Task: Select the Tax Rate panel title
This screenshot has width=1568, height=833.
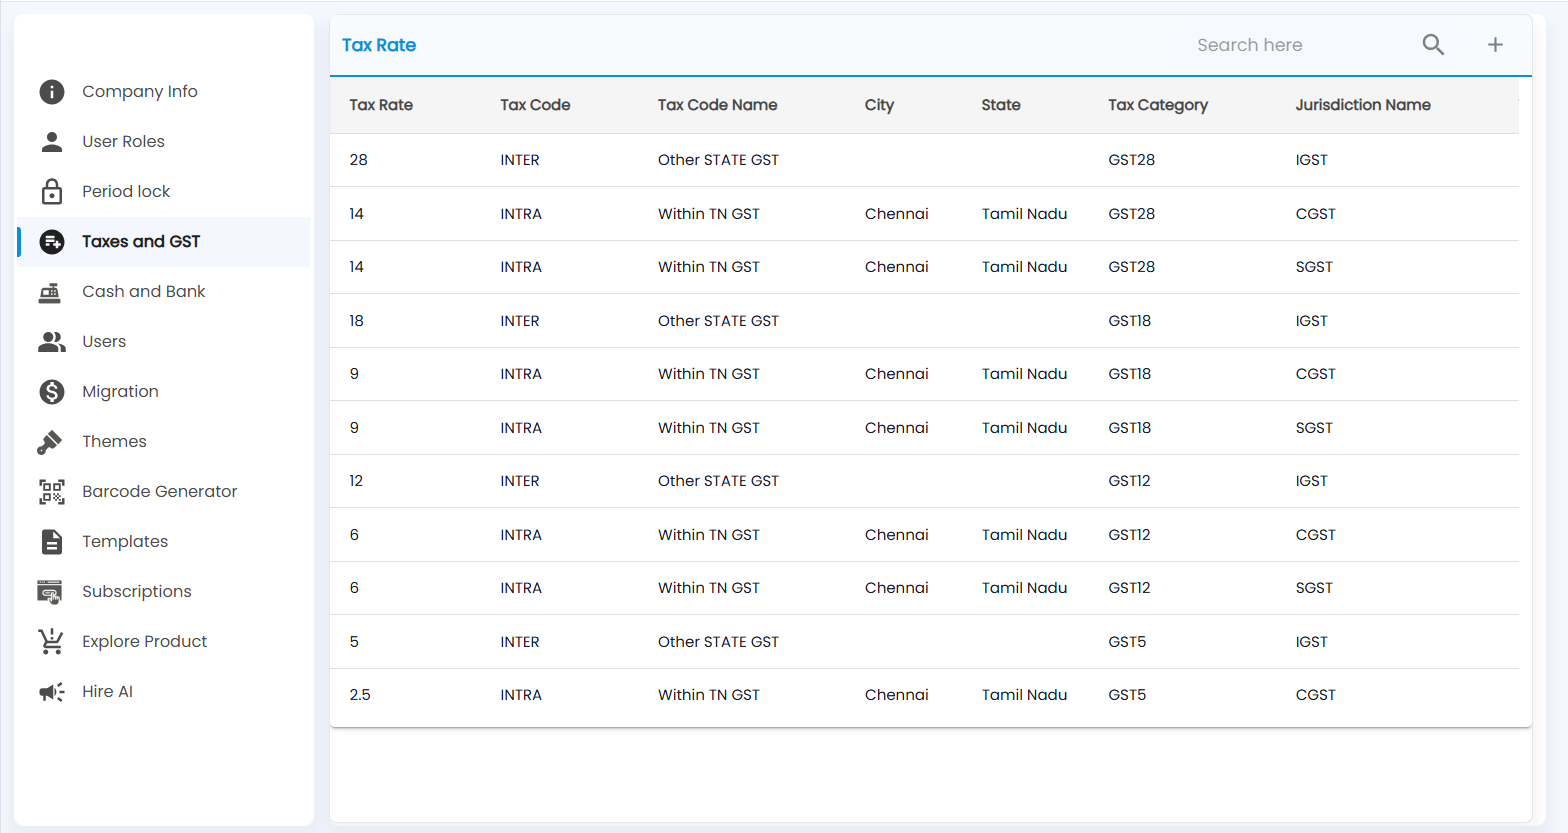Action: (x=379, y=45)
